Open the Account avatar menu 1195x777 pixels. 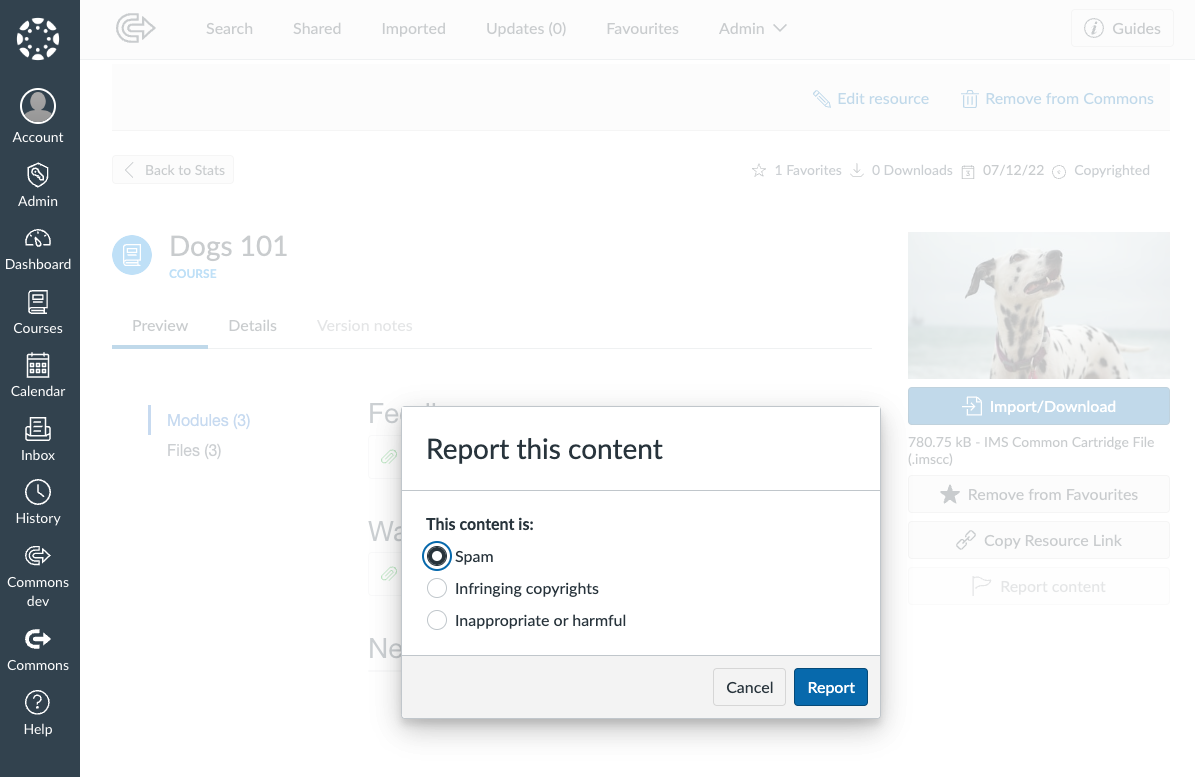(x=38, y=106)
